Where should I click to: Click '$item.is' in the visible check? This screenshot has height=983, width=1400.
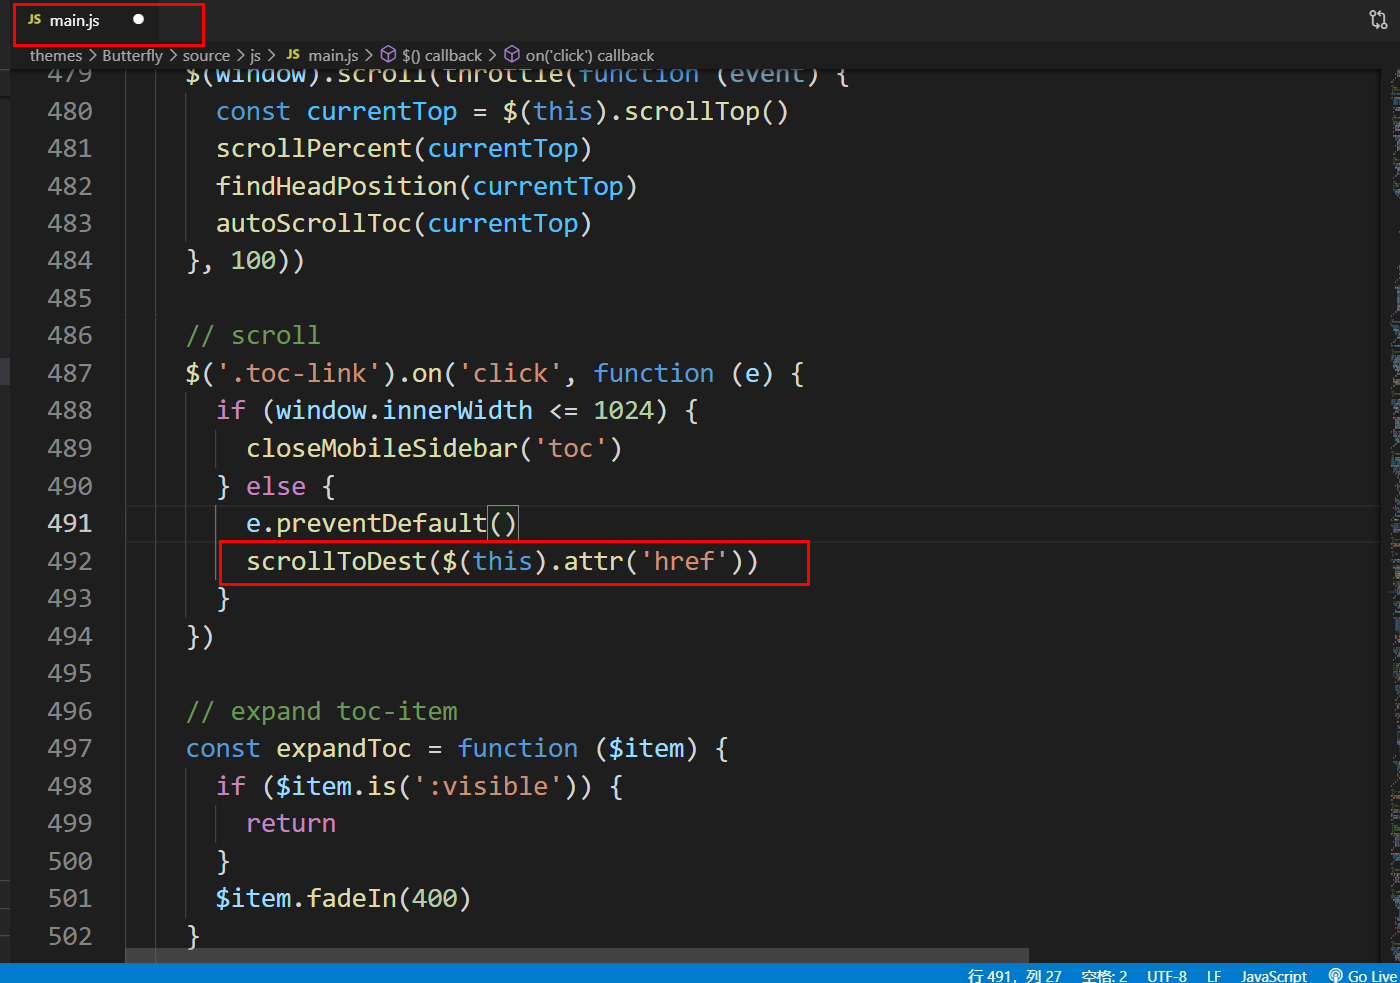[x=337, y=786]
